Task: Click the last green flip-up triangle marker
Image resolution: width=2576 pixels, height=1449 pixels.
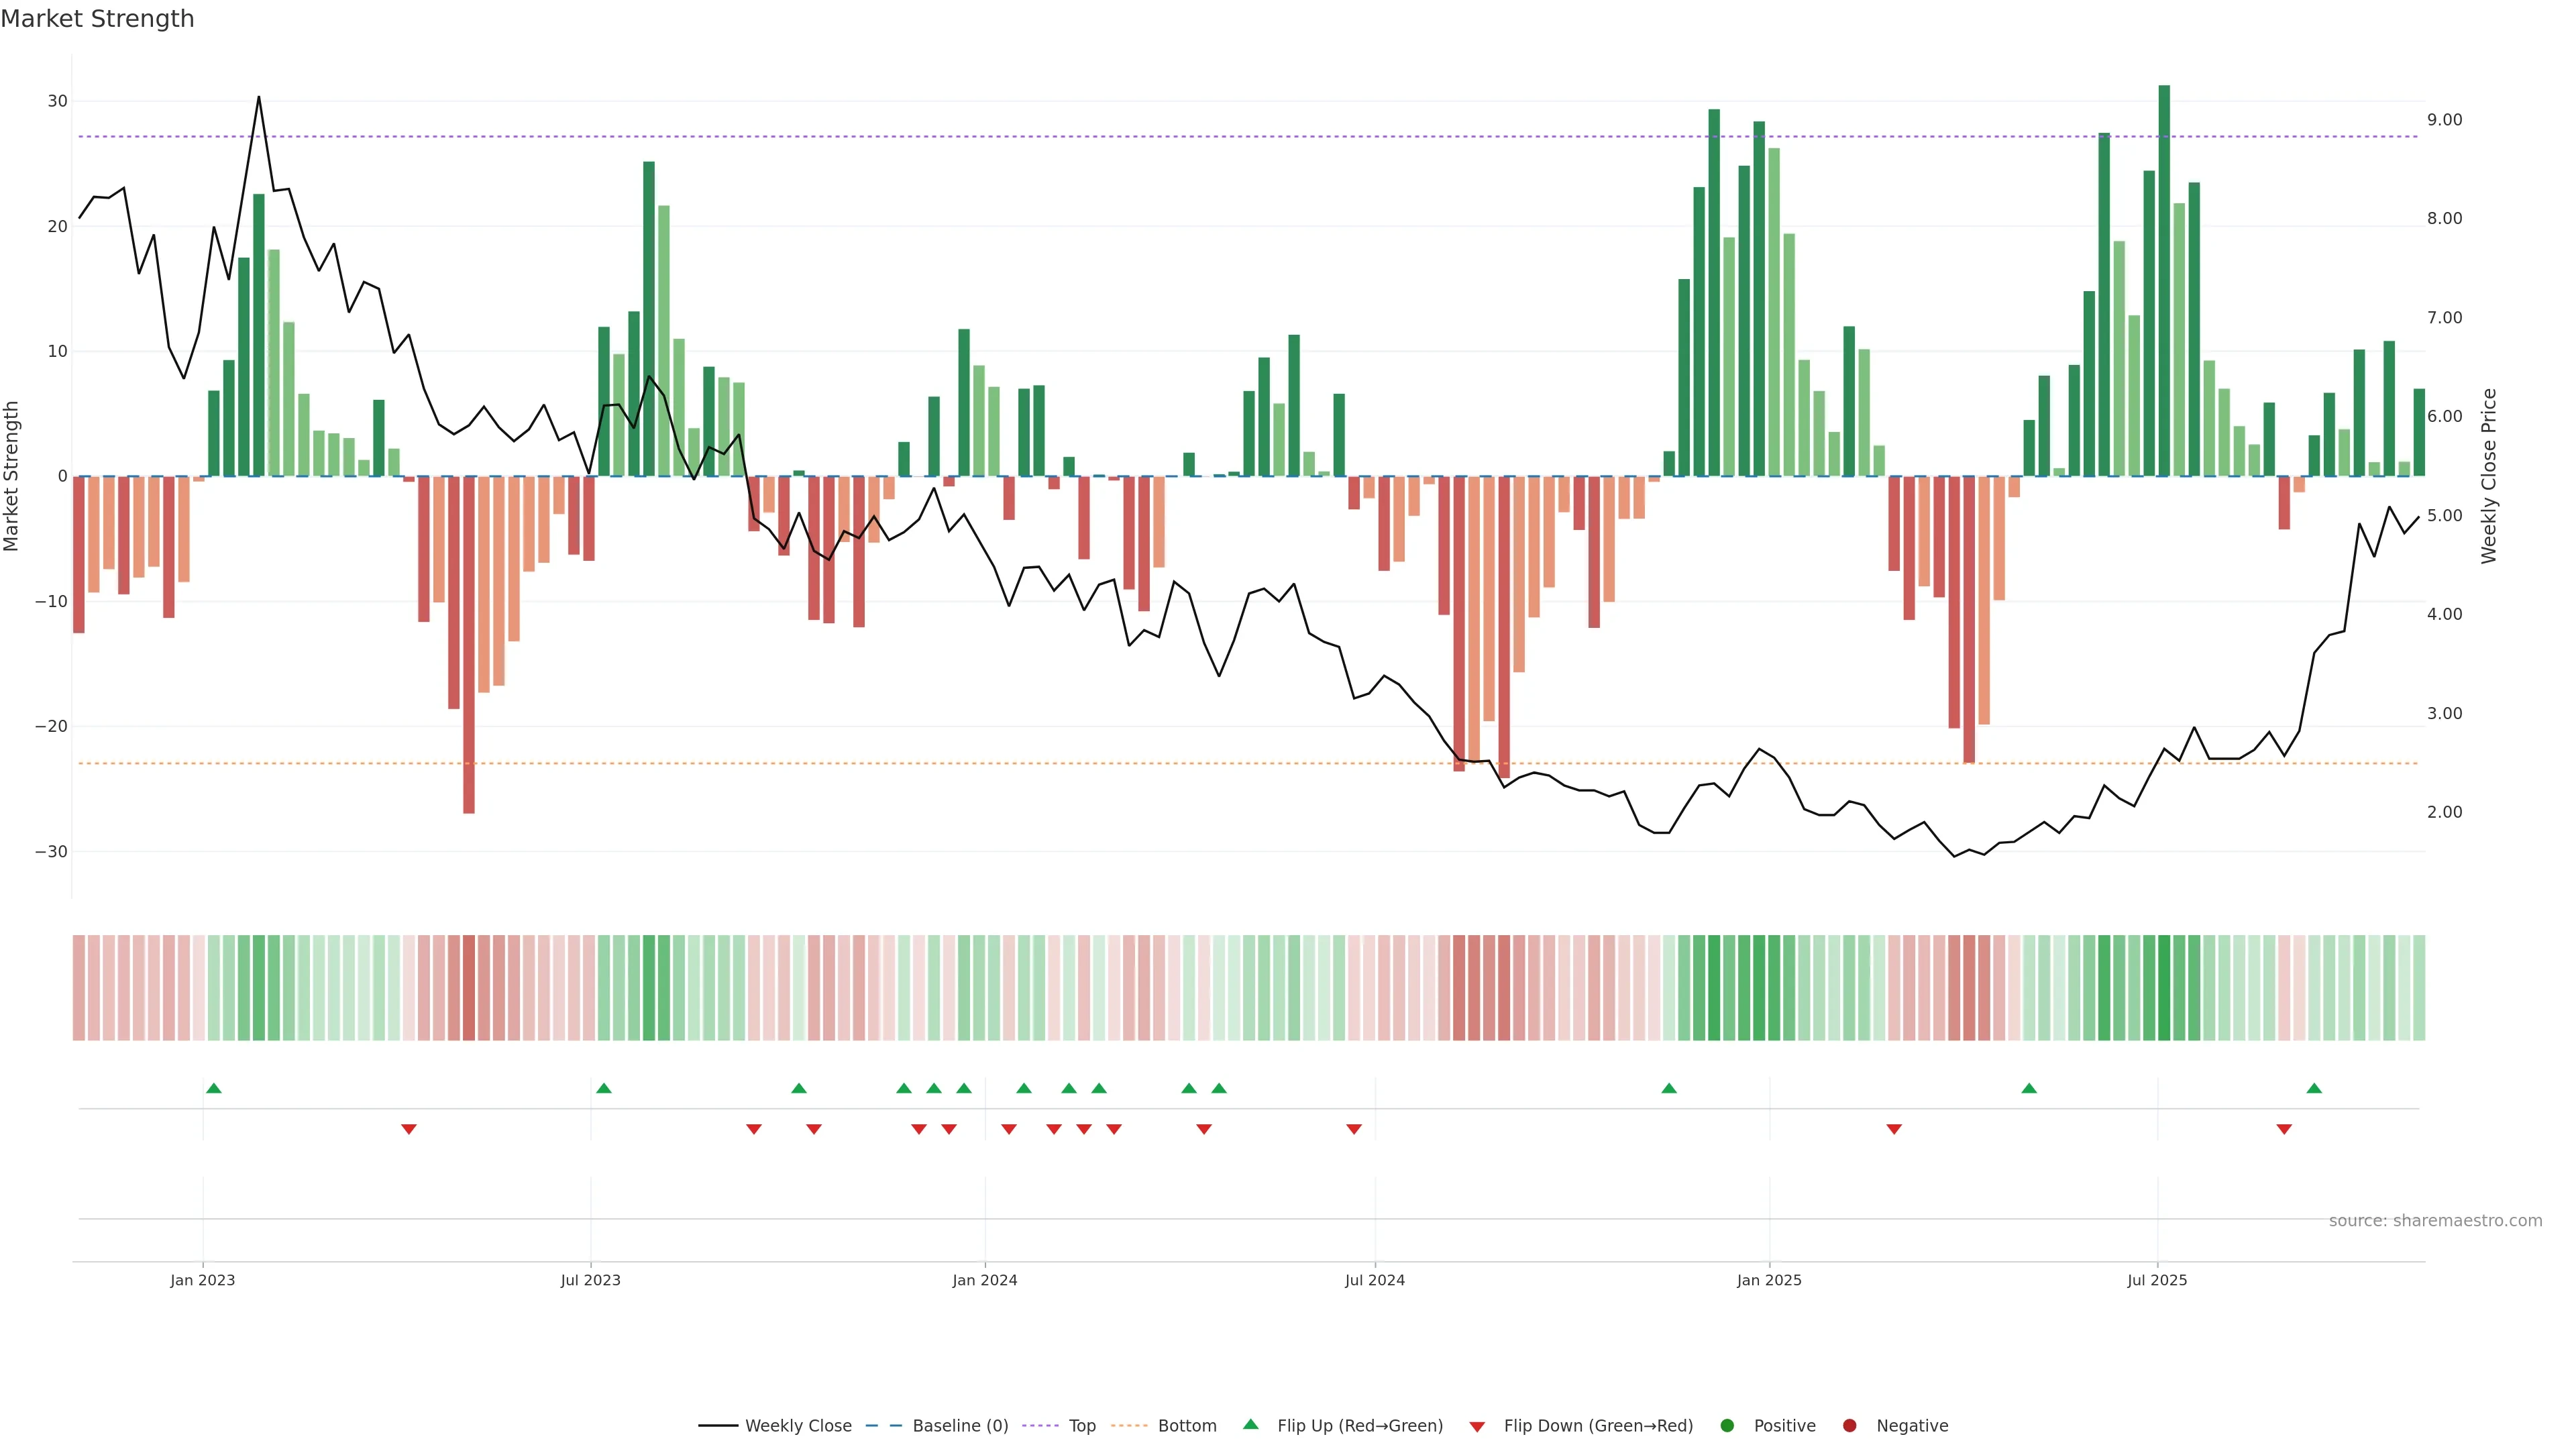Action: click(x=2314, y=1088)
